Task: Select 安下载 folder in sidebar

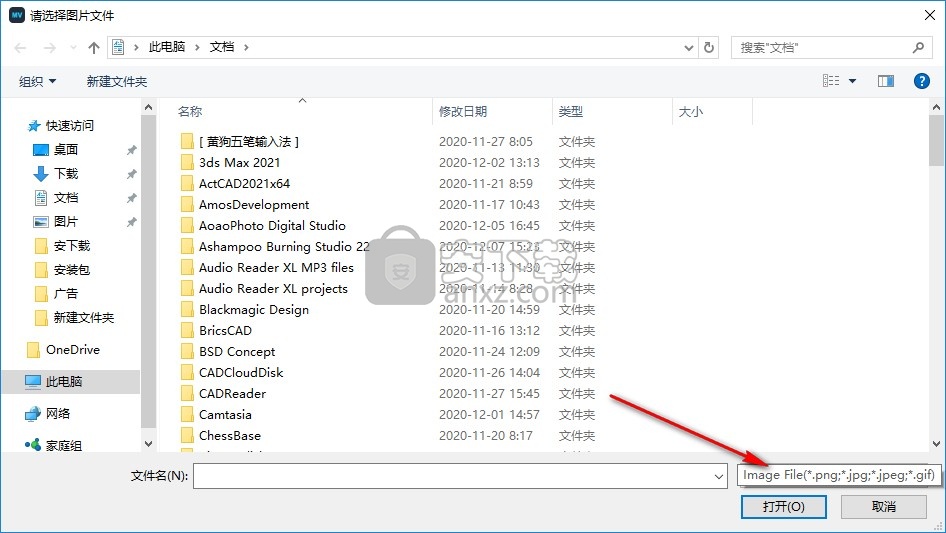Action: click(71, 246)
